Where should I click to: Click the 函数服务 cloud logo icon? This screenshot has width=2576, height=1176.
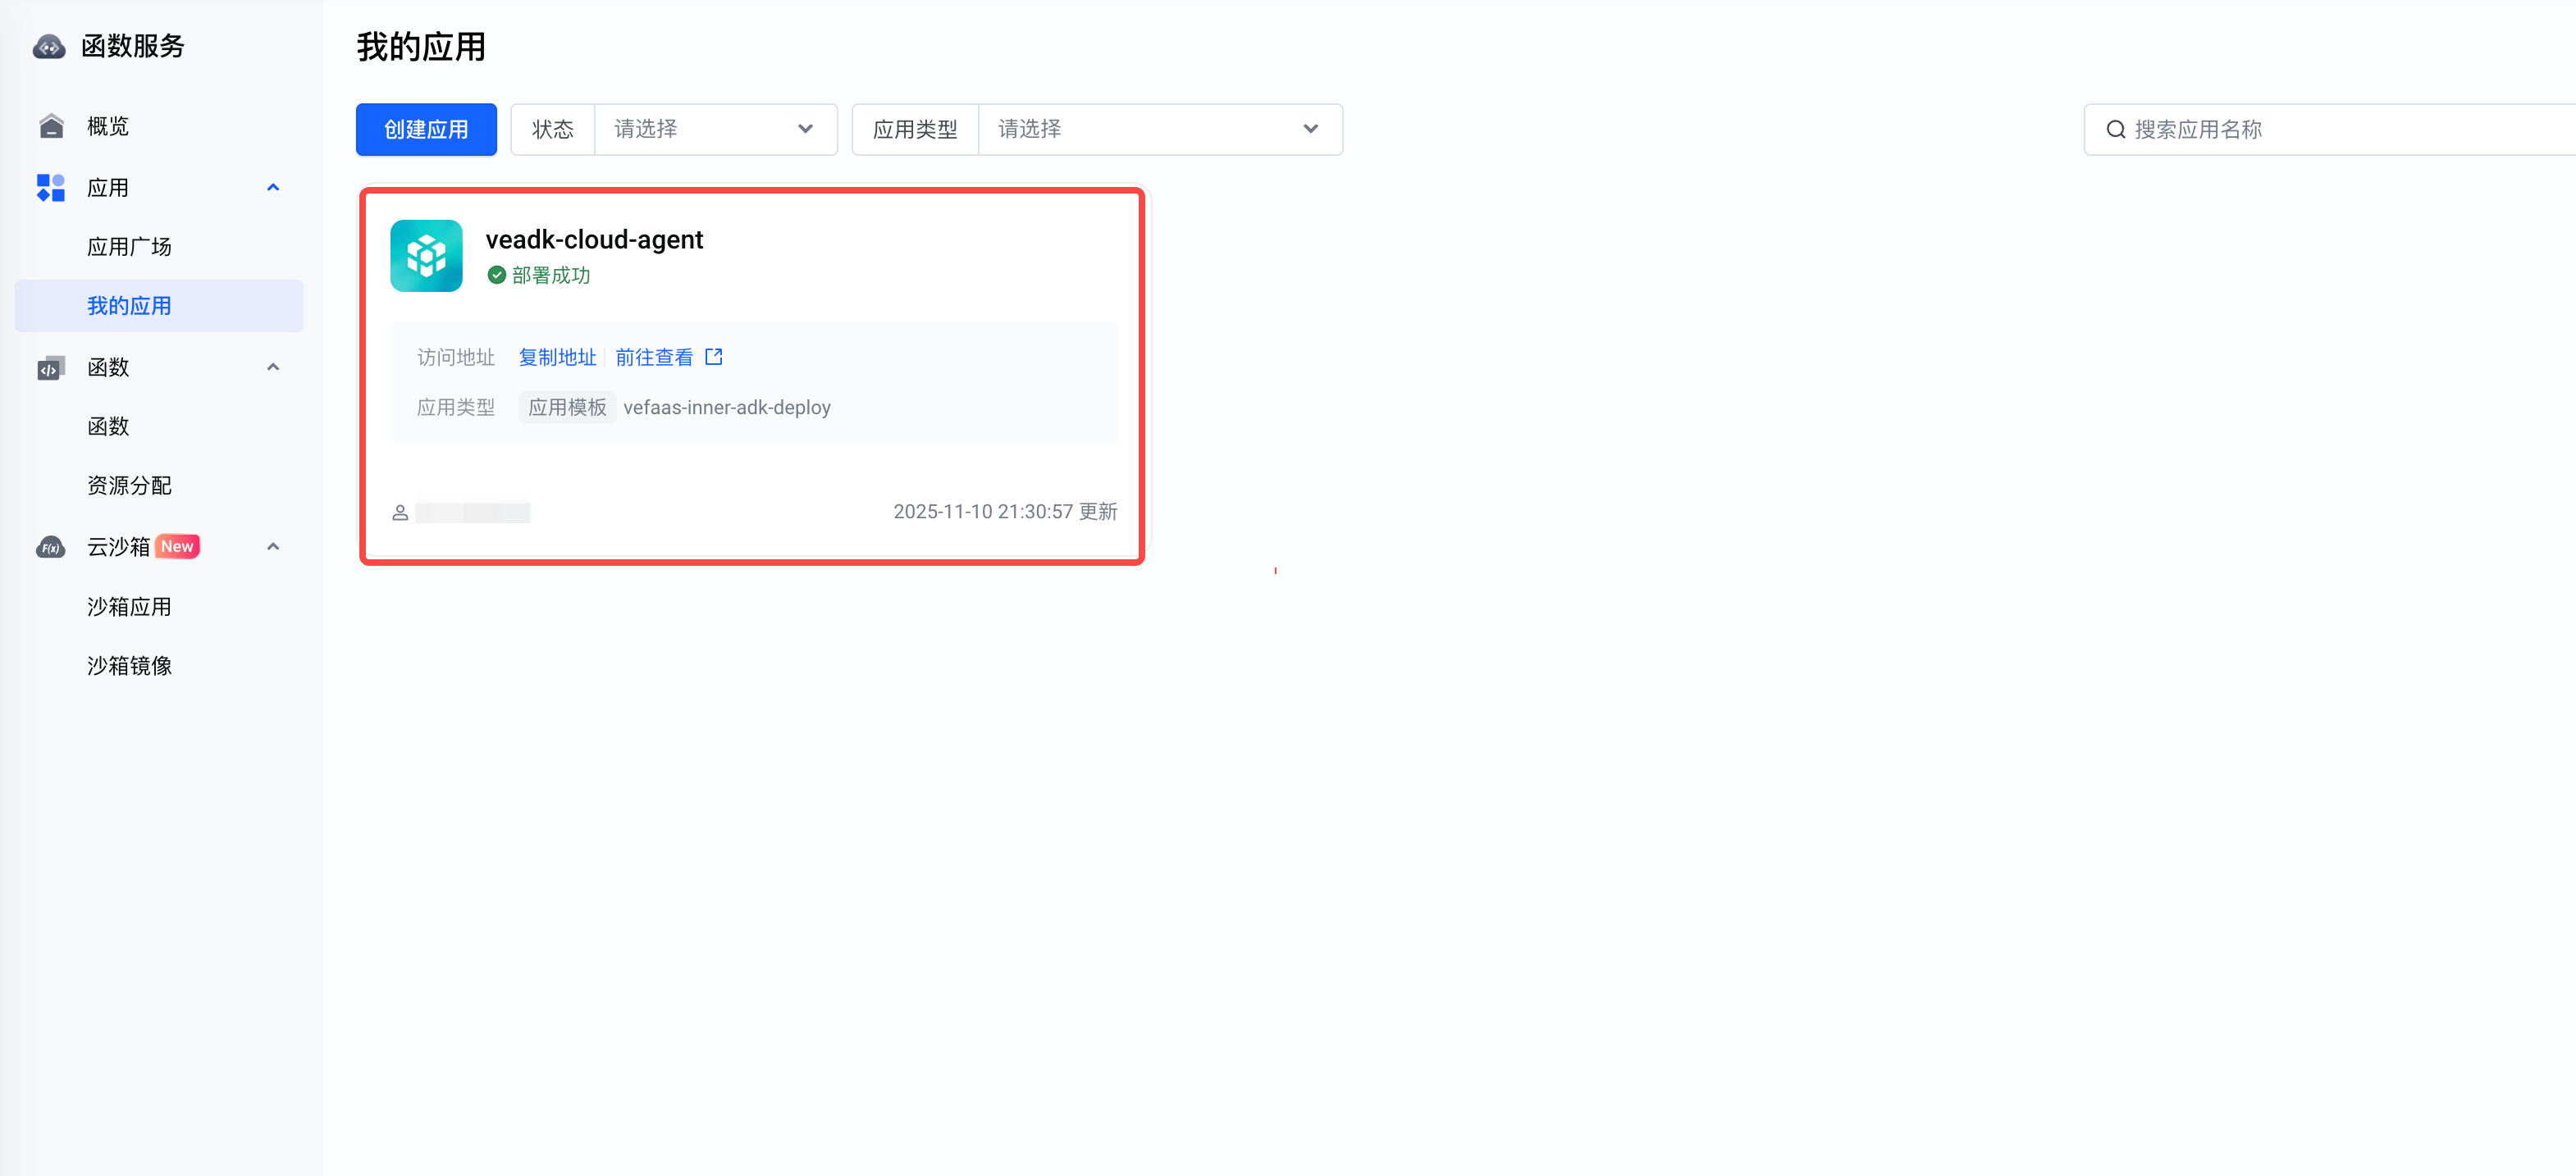pos(49,46)
